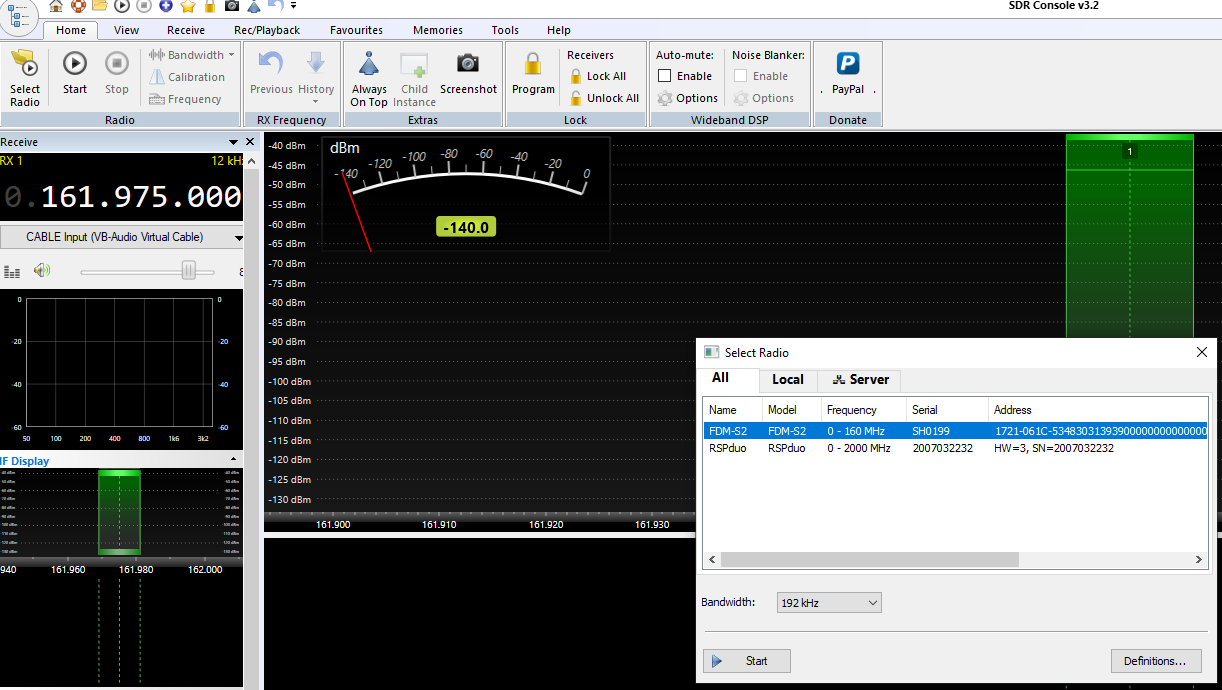The height and width of the screenshot is (690, 1222).
Task: Open the Favourites ribbon tab
Action: 356,30
